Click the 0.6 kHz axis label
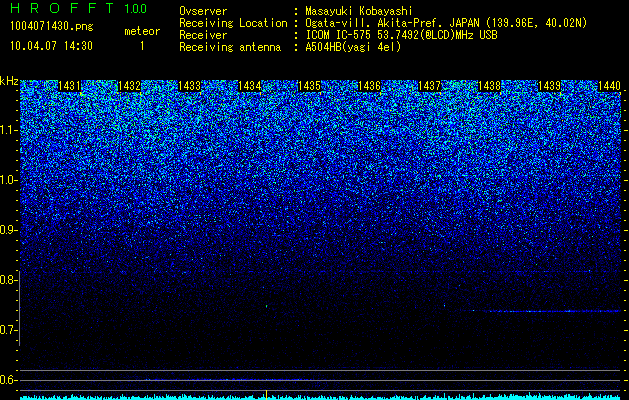Image resolution: width=629 pixels, height=400 pixels. click(8, 380)
